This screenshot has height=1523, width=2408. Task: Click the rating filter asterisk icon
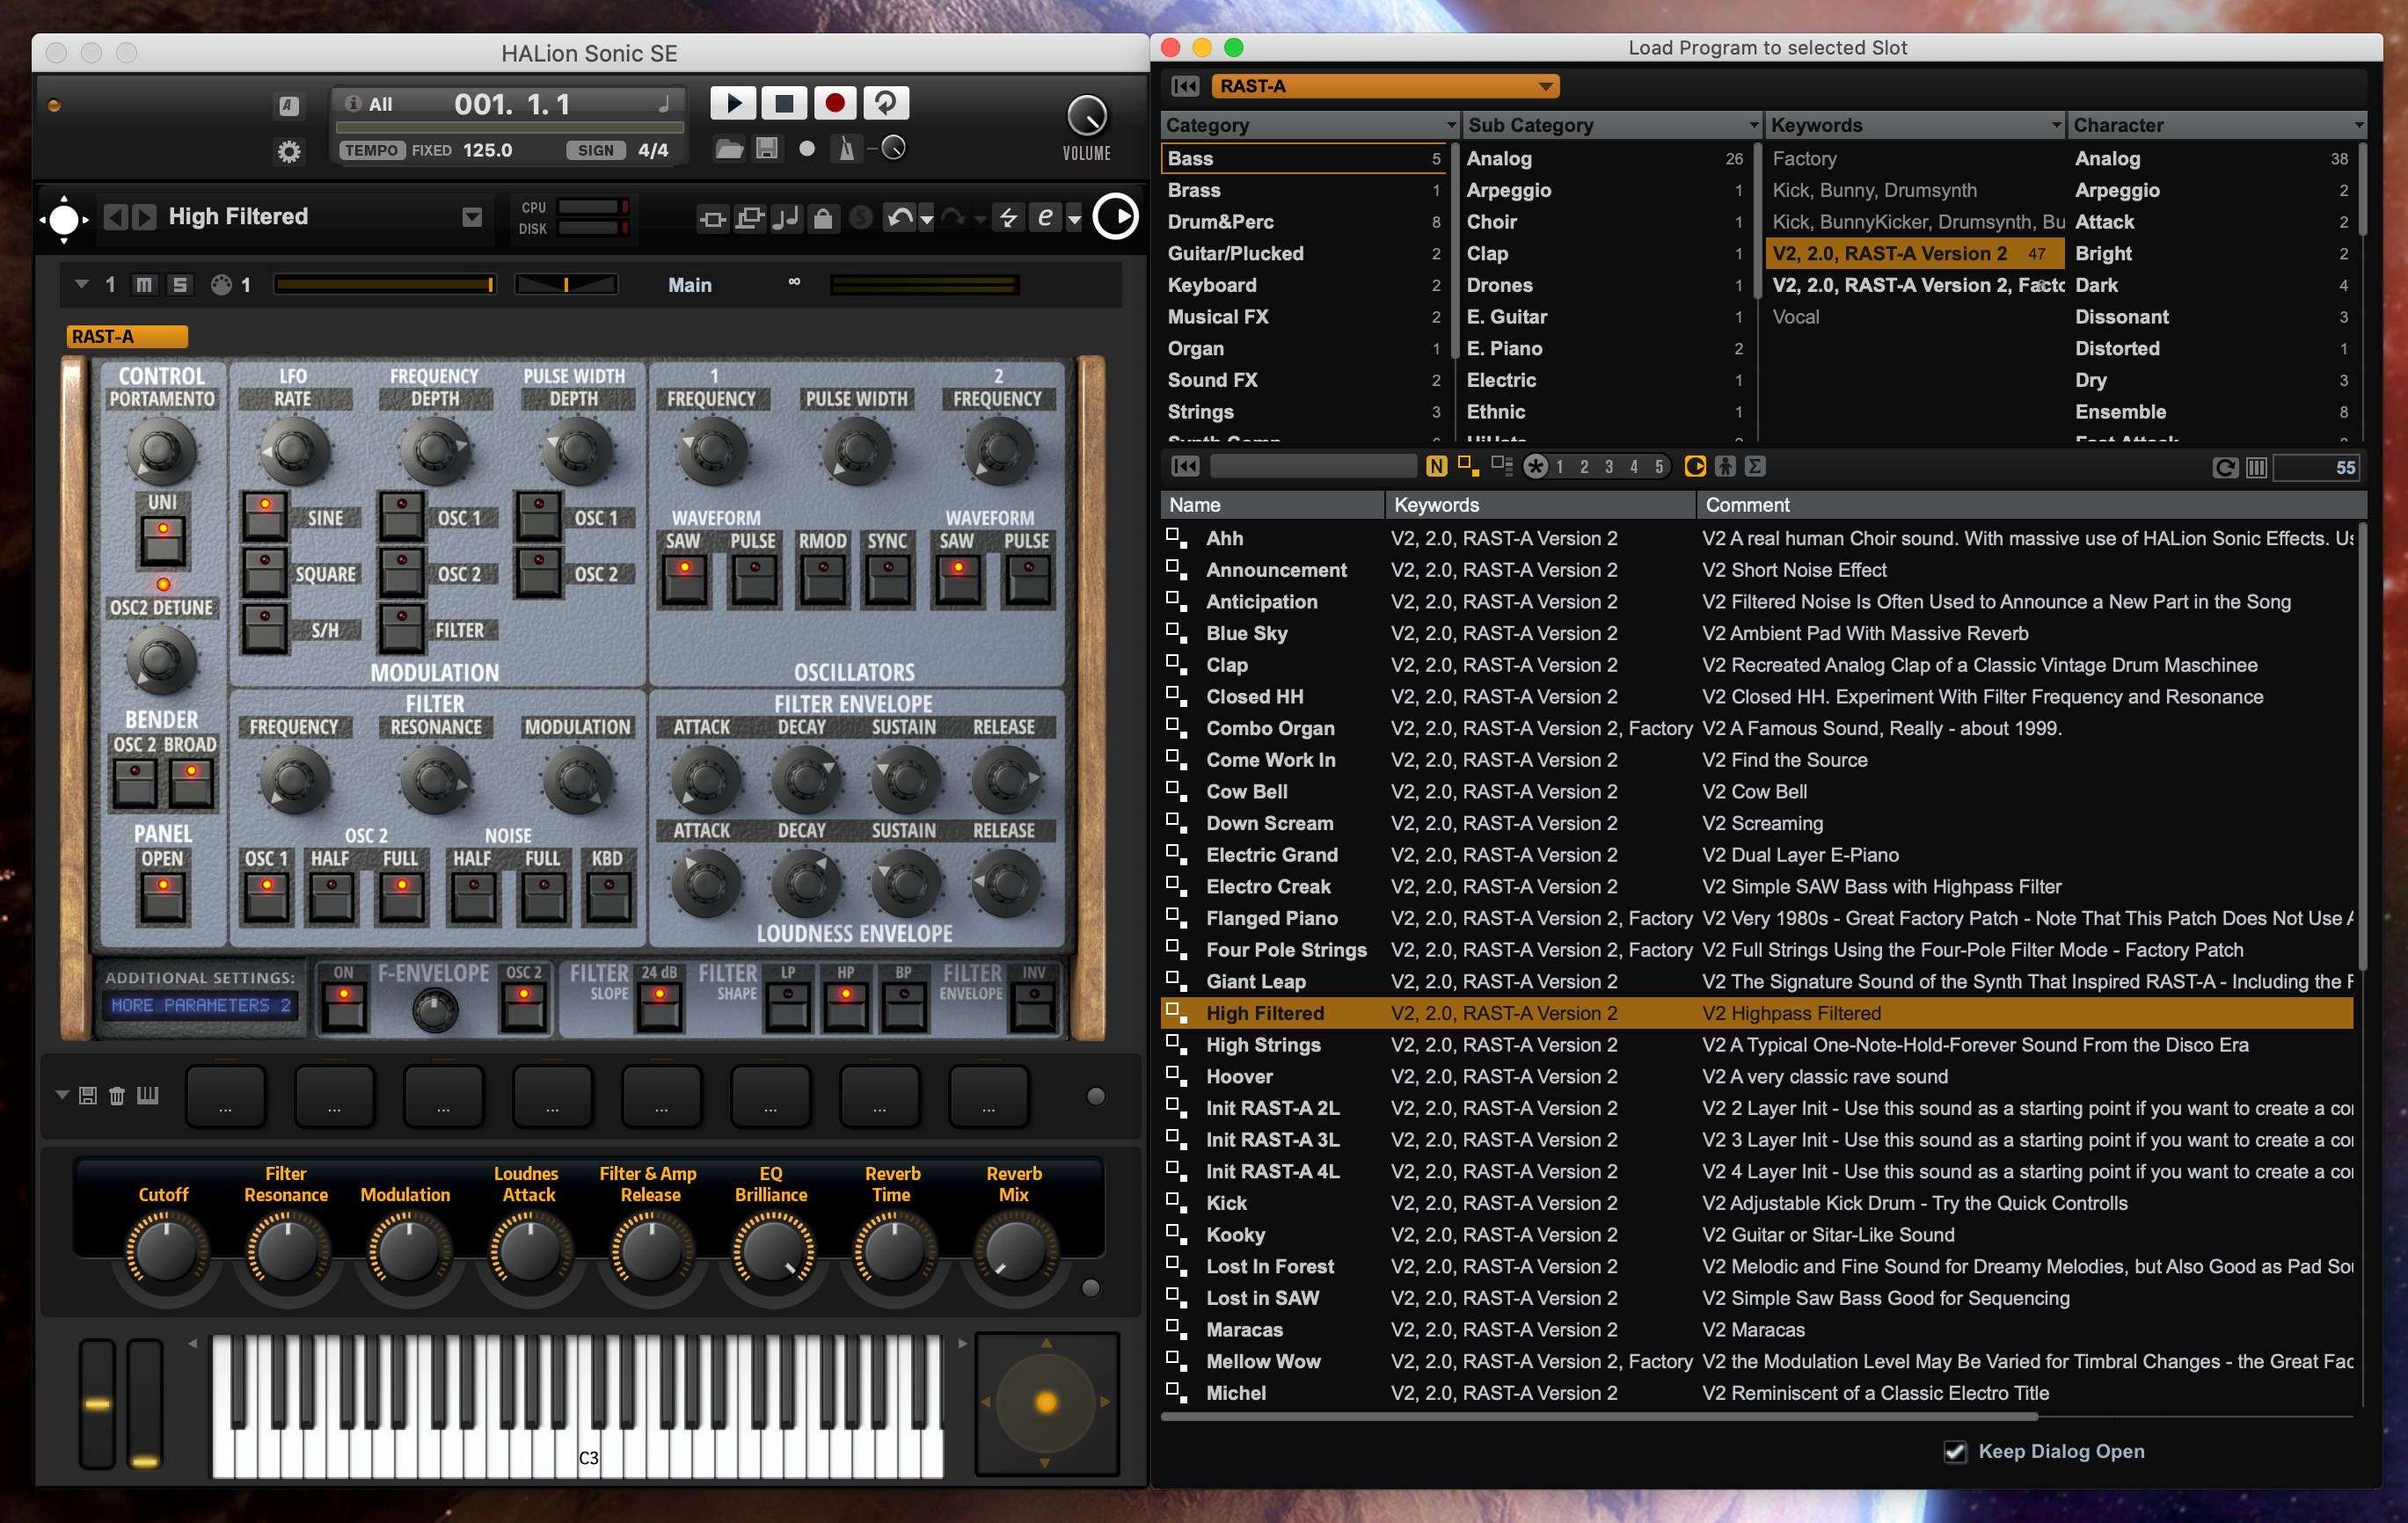point(1535,467)
